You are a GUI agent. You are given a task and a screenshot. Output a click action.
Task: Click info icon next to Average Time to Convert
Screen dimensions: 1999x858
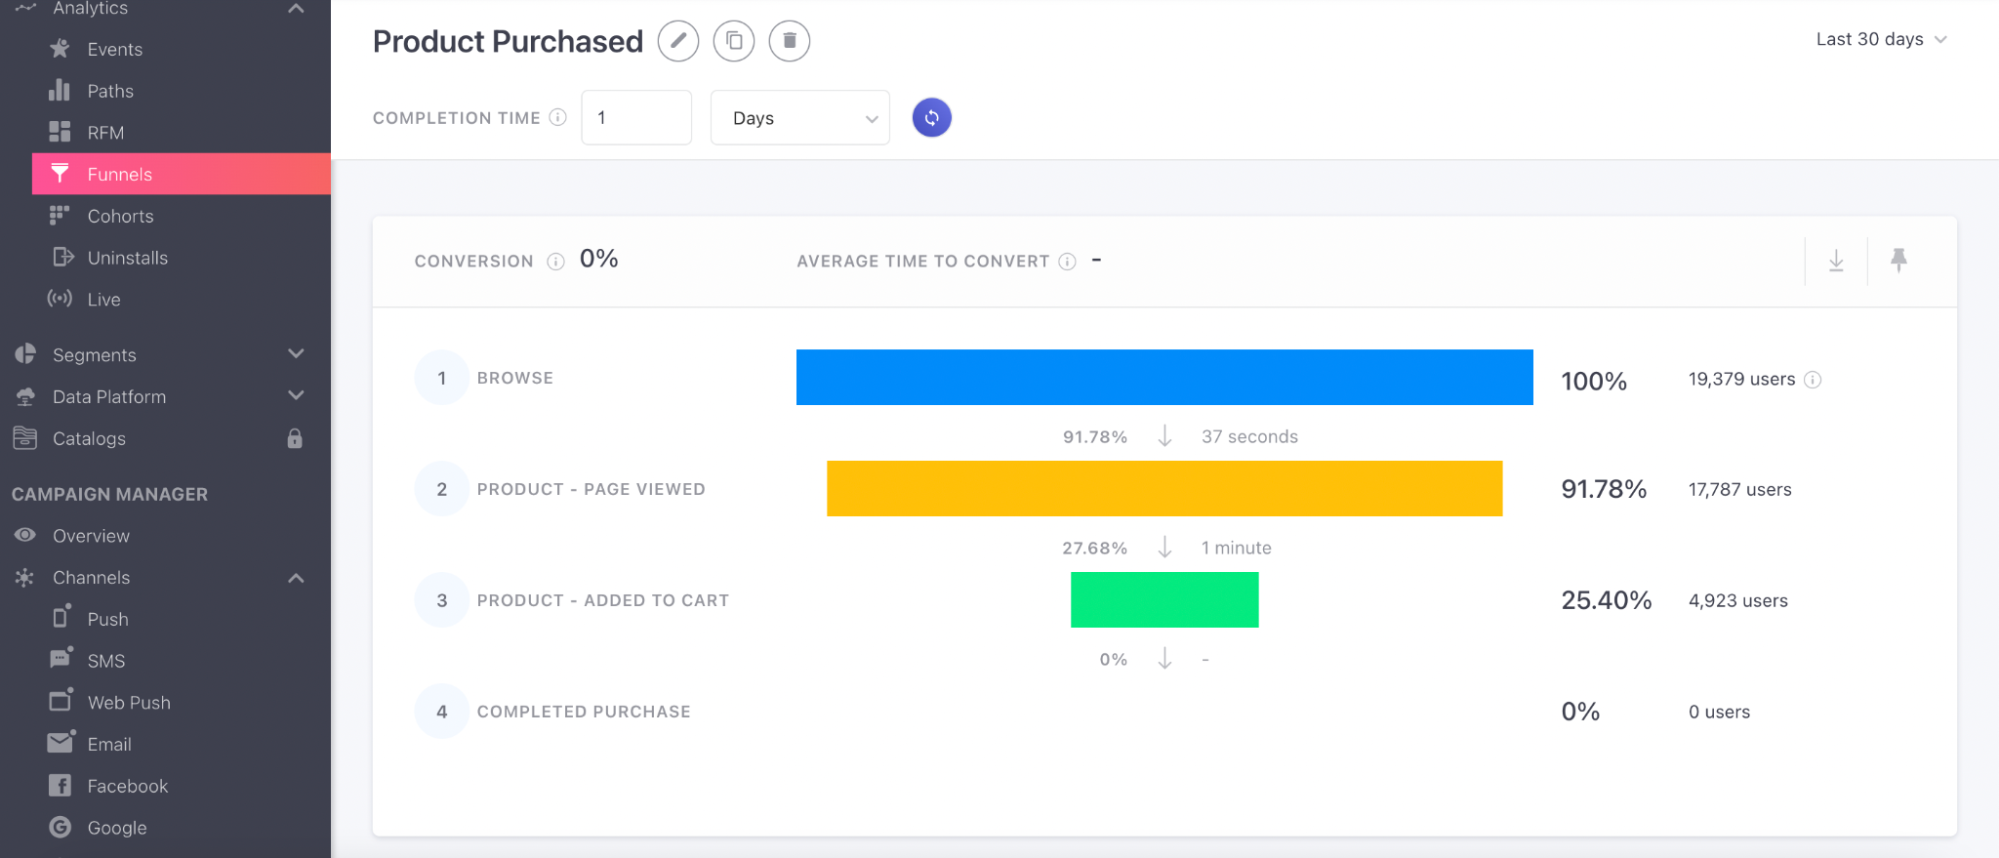1068,262
